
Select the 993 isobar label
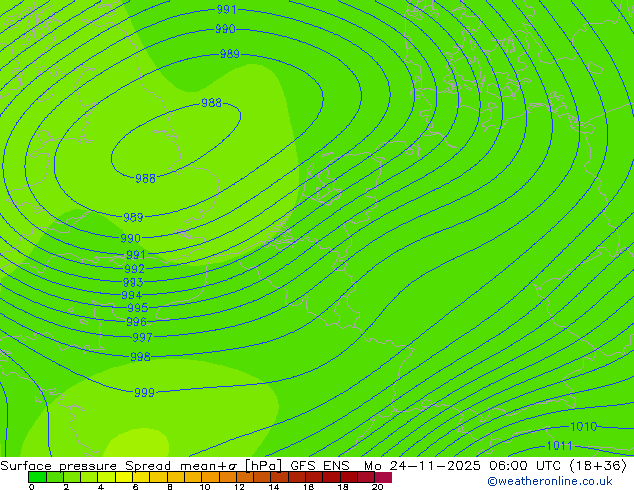[133, 282]
